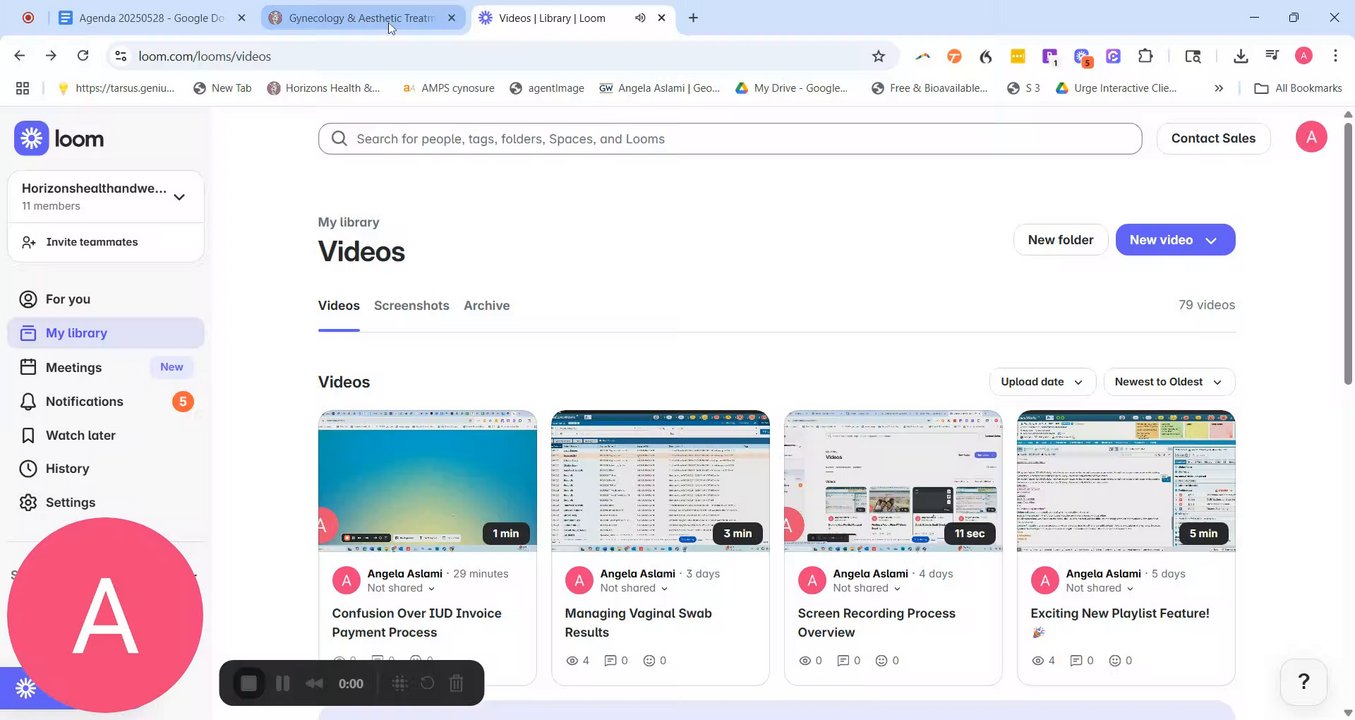The width and height of the screenshot is (1355, 720).
Task: Switch to the Videos tab
Action: [x=339, y=306]
